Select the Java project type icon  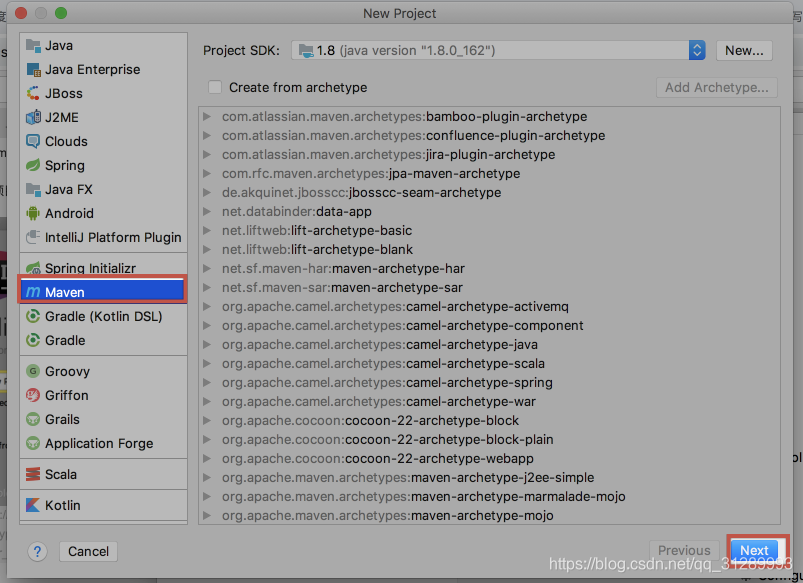pyautogui.click(x=33, y=46)
